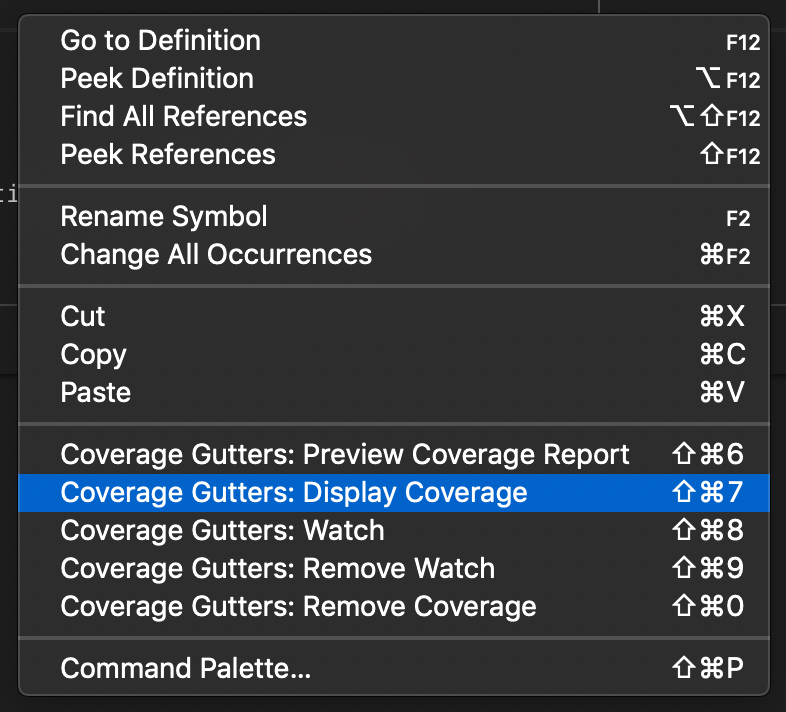
Task: Open Peek References
Action: [168, 155]
